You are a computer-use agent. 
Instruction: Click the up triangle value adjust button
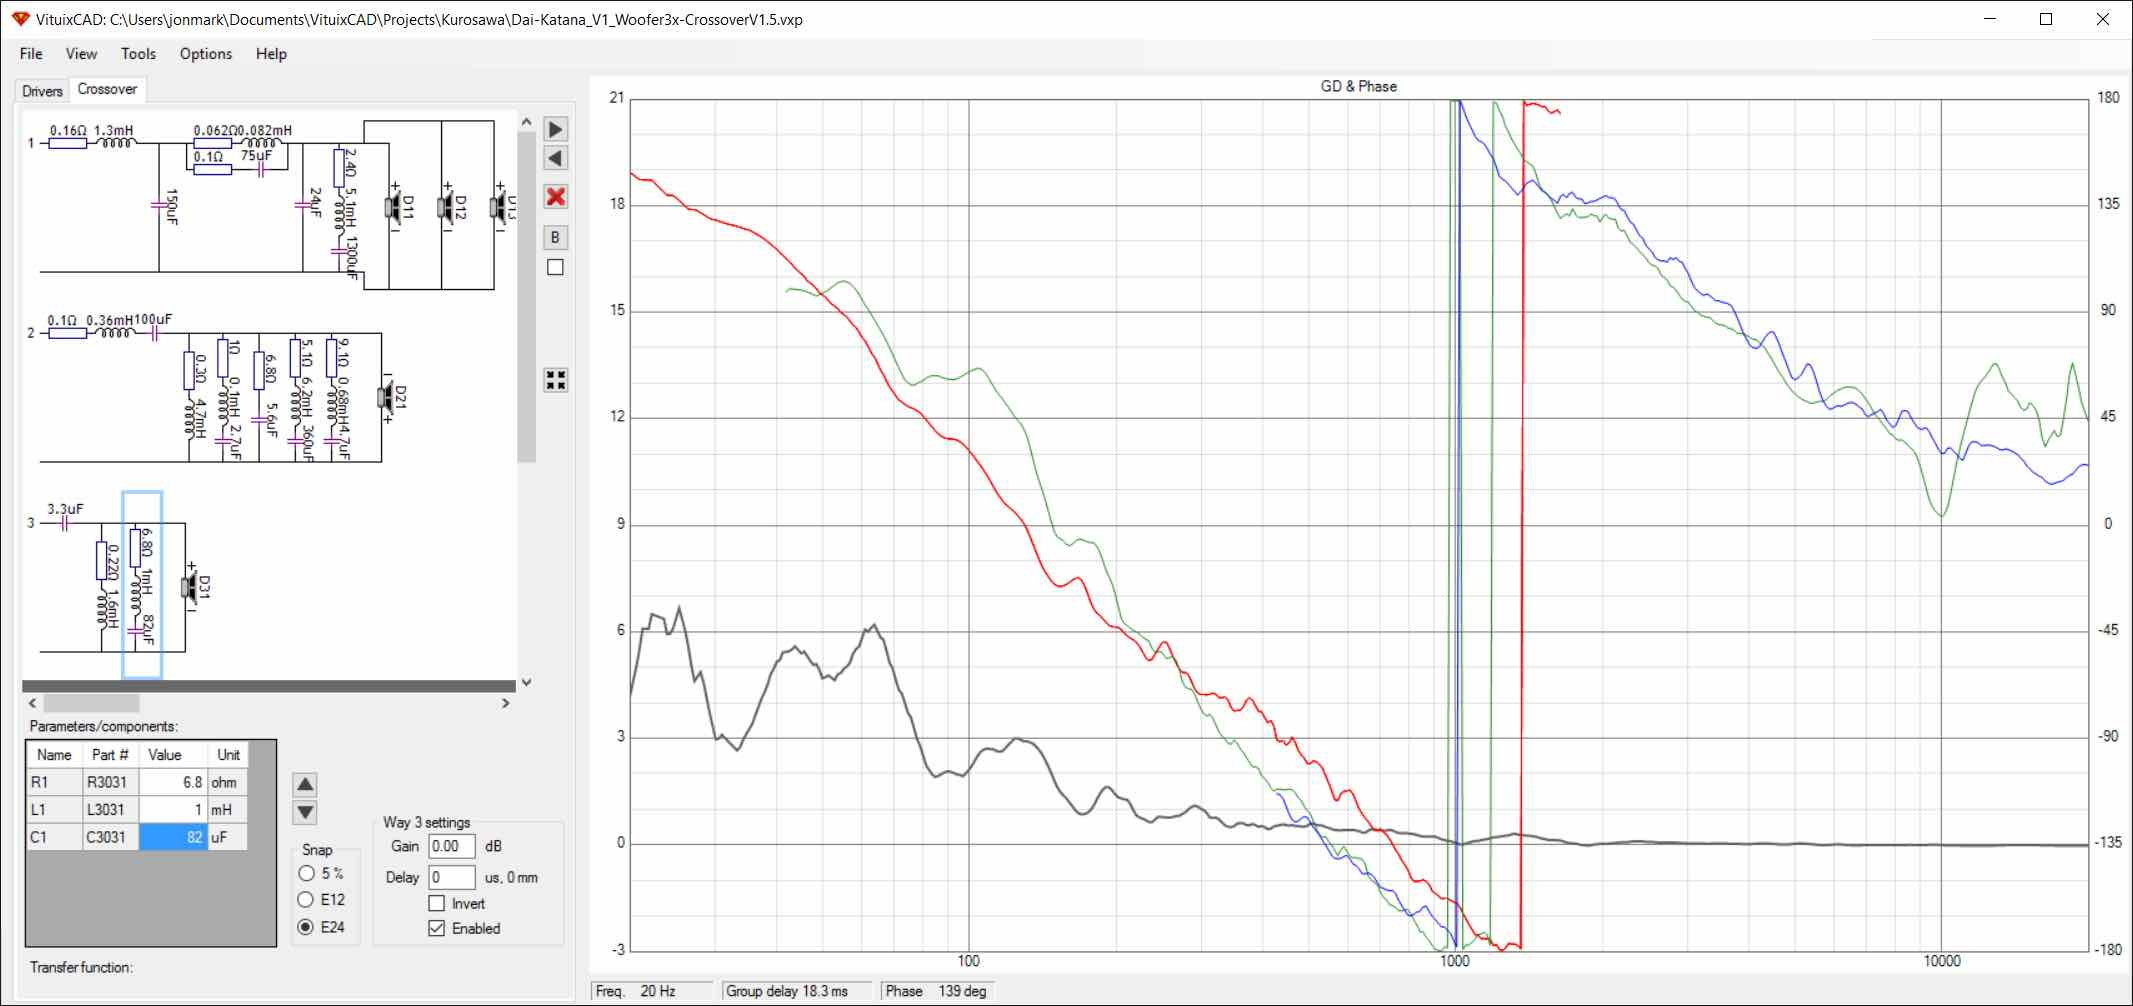pos(306,784)
